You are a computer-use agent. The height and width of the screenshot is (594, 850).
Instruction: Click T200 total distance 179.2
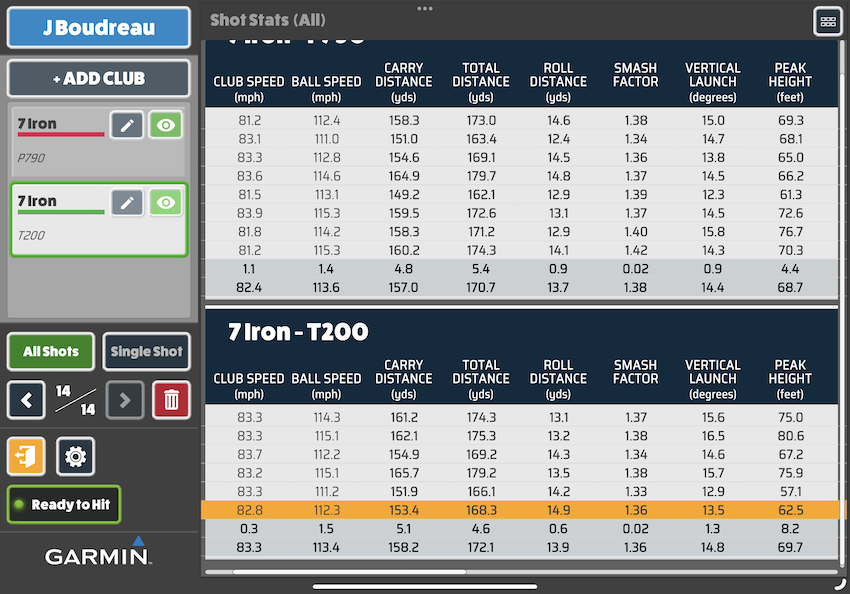[x=481, y=473]
